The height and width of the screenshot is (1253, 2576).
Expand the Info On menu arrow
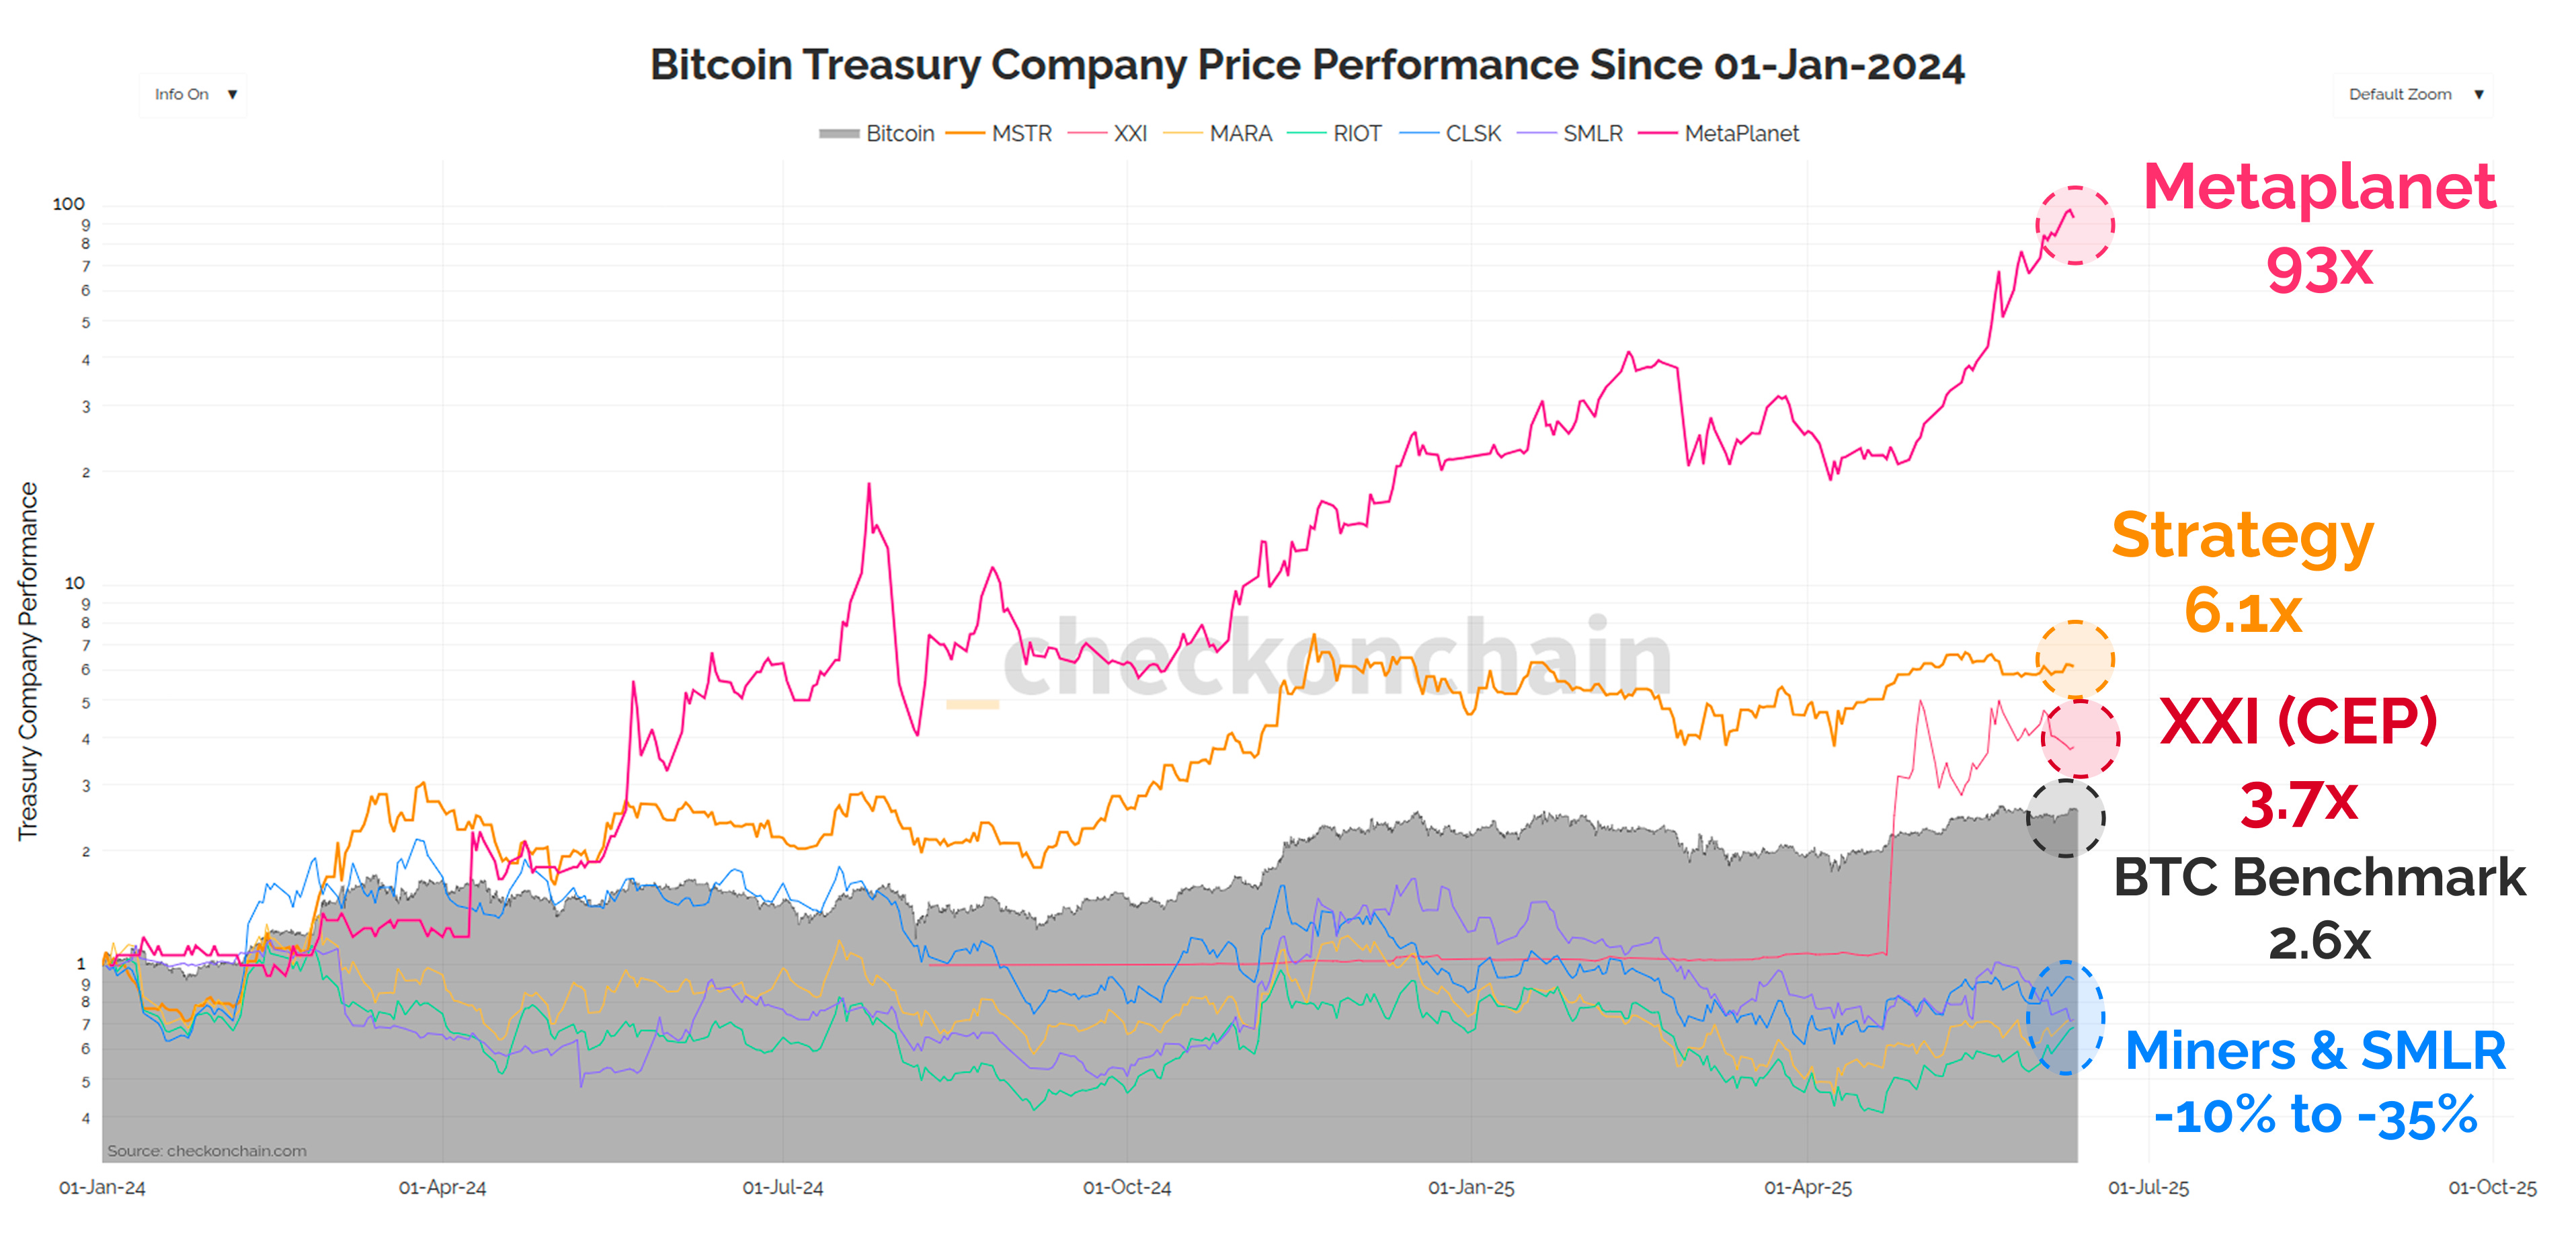pyautogui.click(x=233, y=93)
